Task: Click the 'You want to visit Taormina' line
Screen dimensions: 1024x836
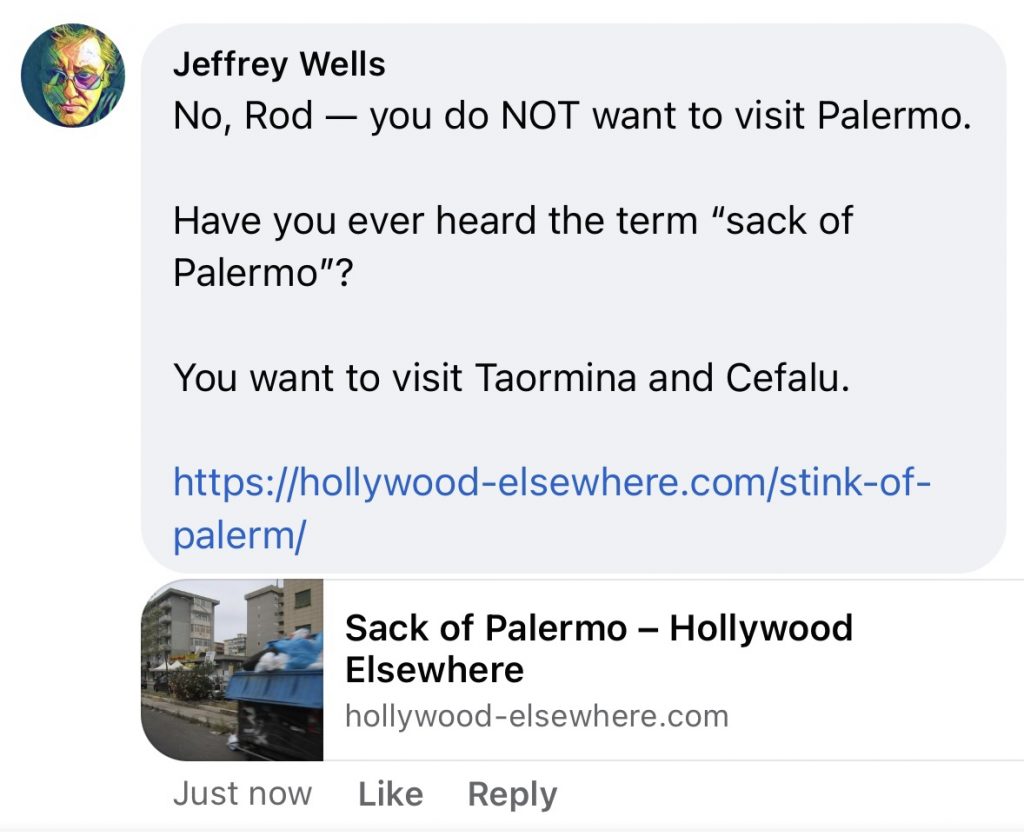Action: tap(510, 378)
